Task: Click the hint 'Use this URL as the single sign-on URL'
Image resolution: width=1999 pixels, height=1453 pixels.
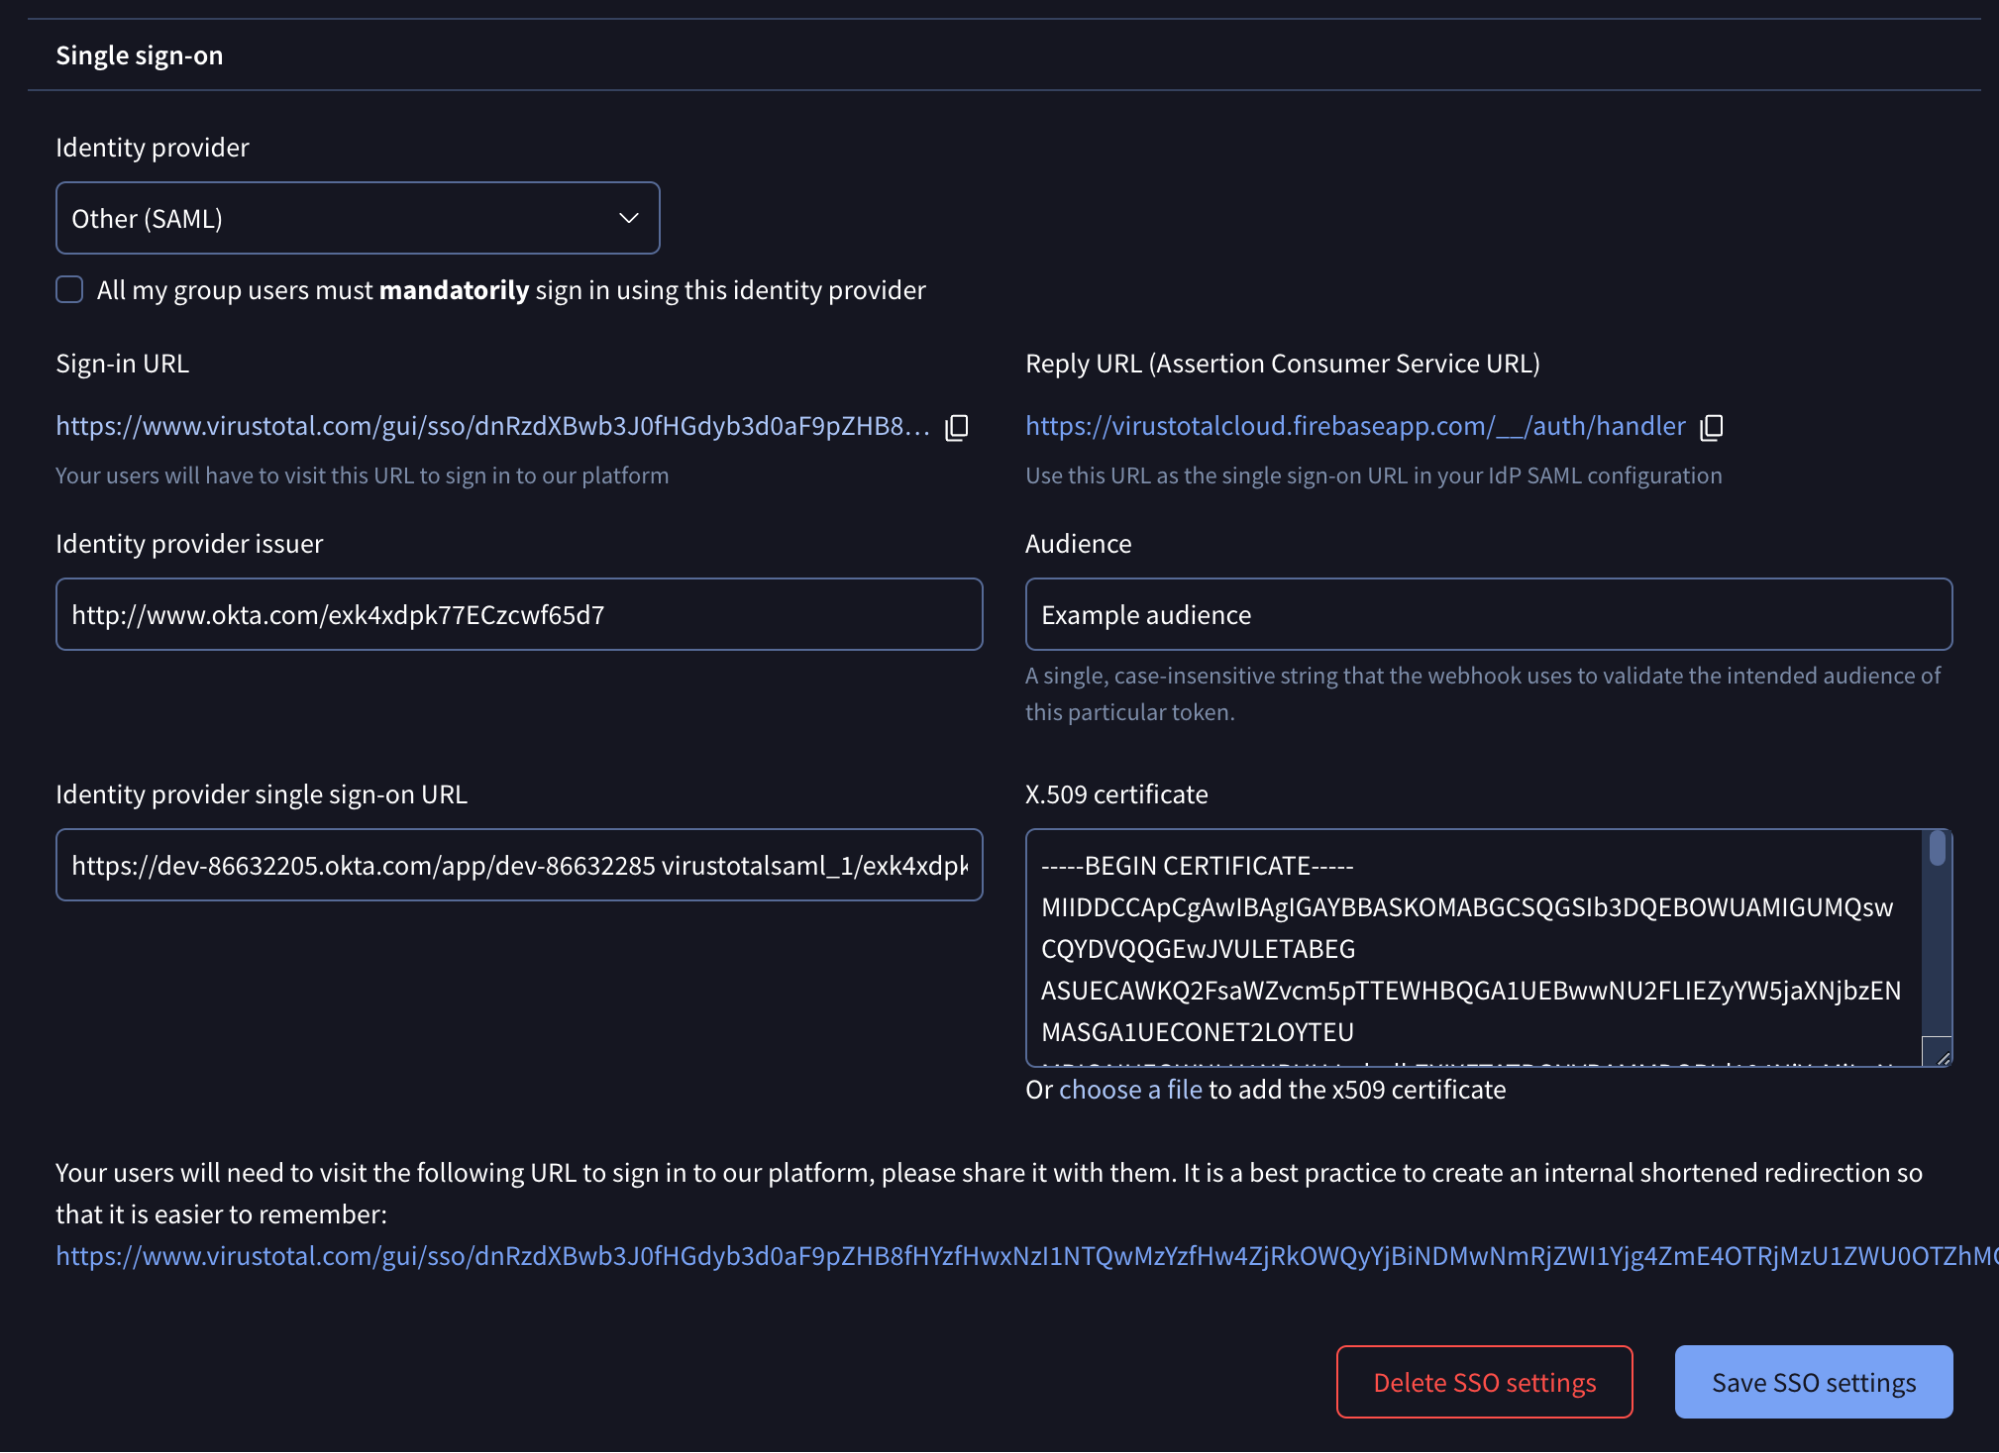Action: click(1373, 476)
